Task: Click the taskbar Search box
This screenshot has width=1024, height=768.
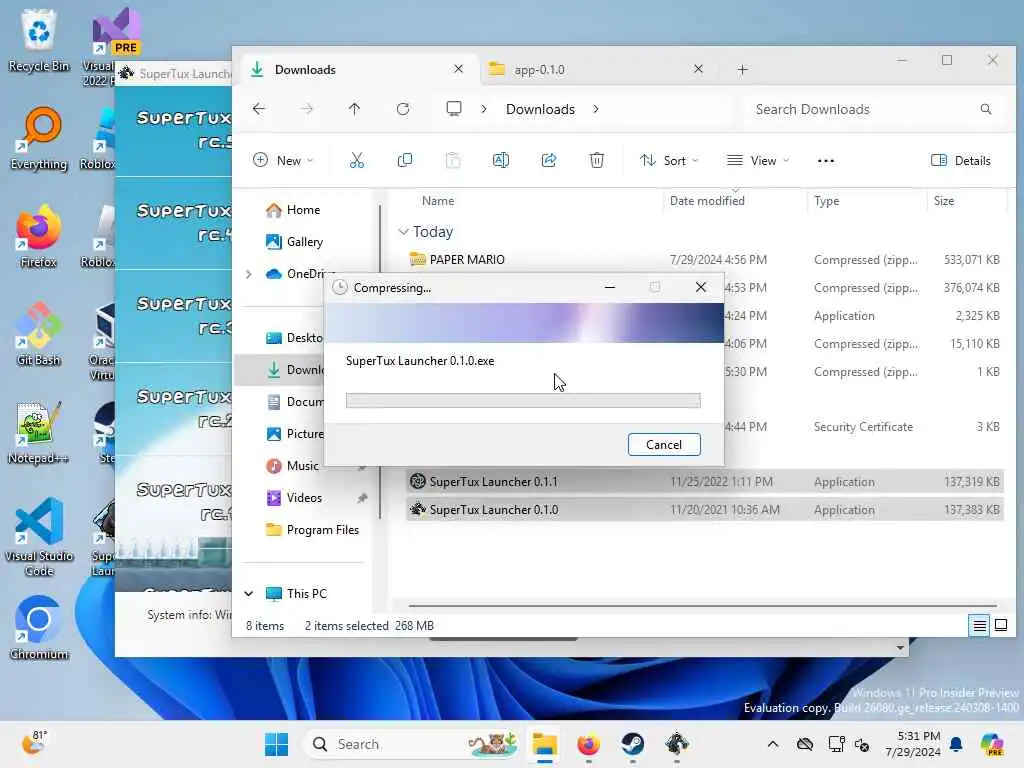Action: pos(413,744)
